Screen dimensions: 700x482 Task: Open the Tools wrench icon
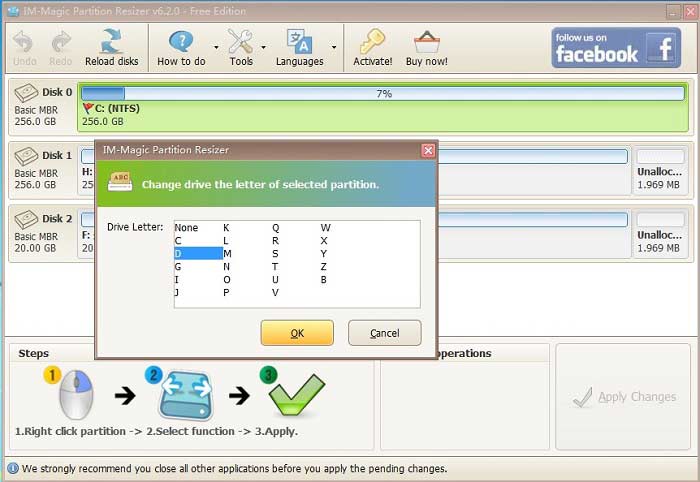click(241, 48)
